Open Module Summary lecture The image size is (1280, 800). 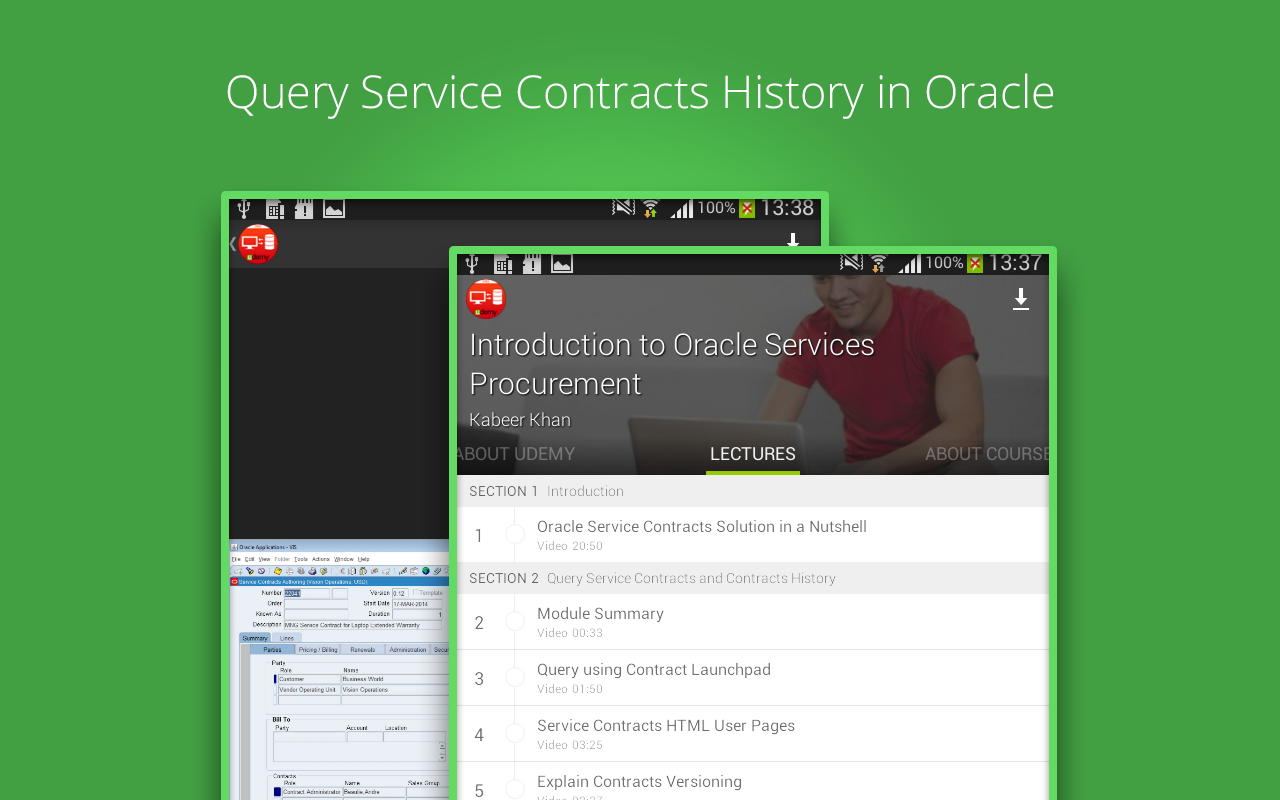[x=753, y=622]
